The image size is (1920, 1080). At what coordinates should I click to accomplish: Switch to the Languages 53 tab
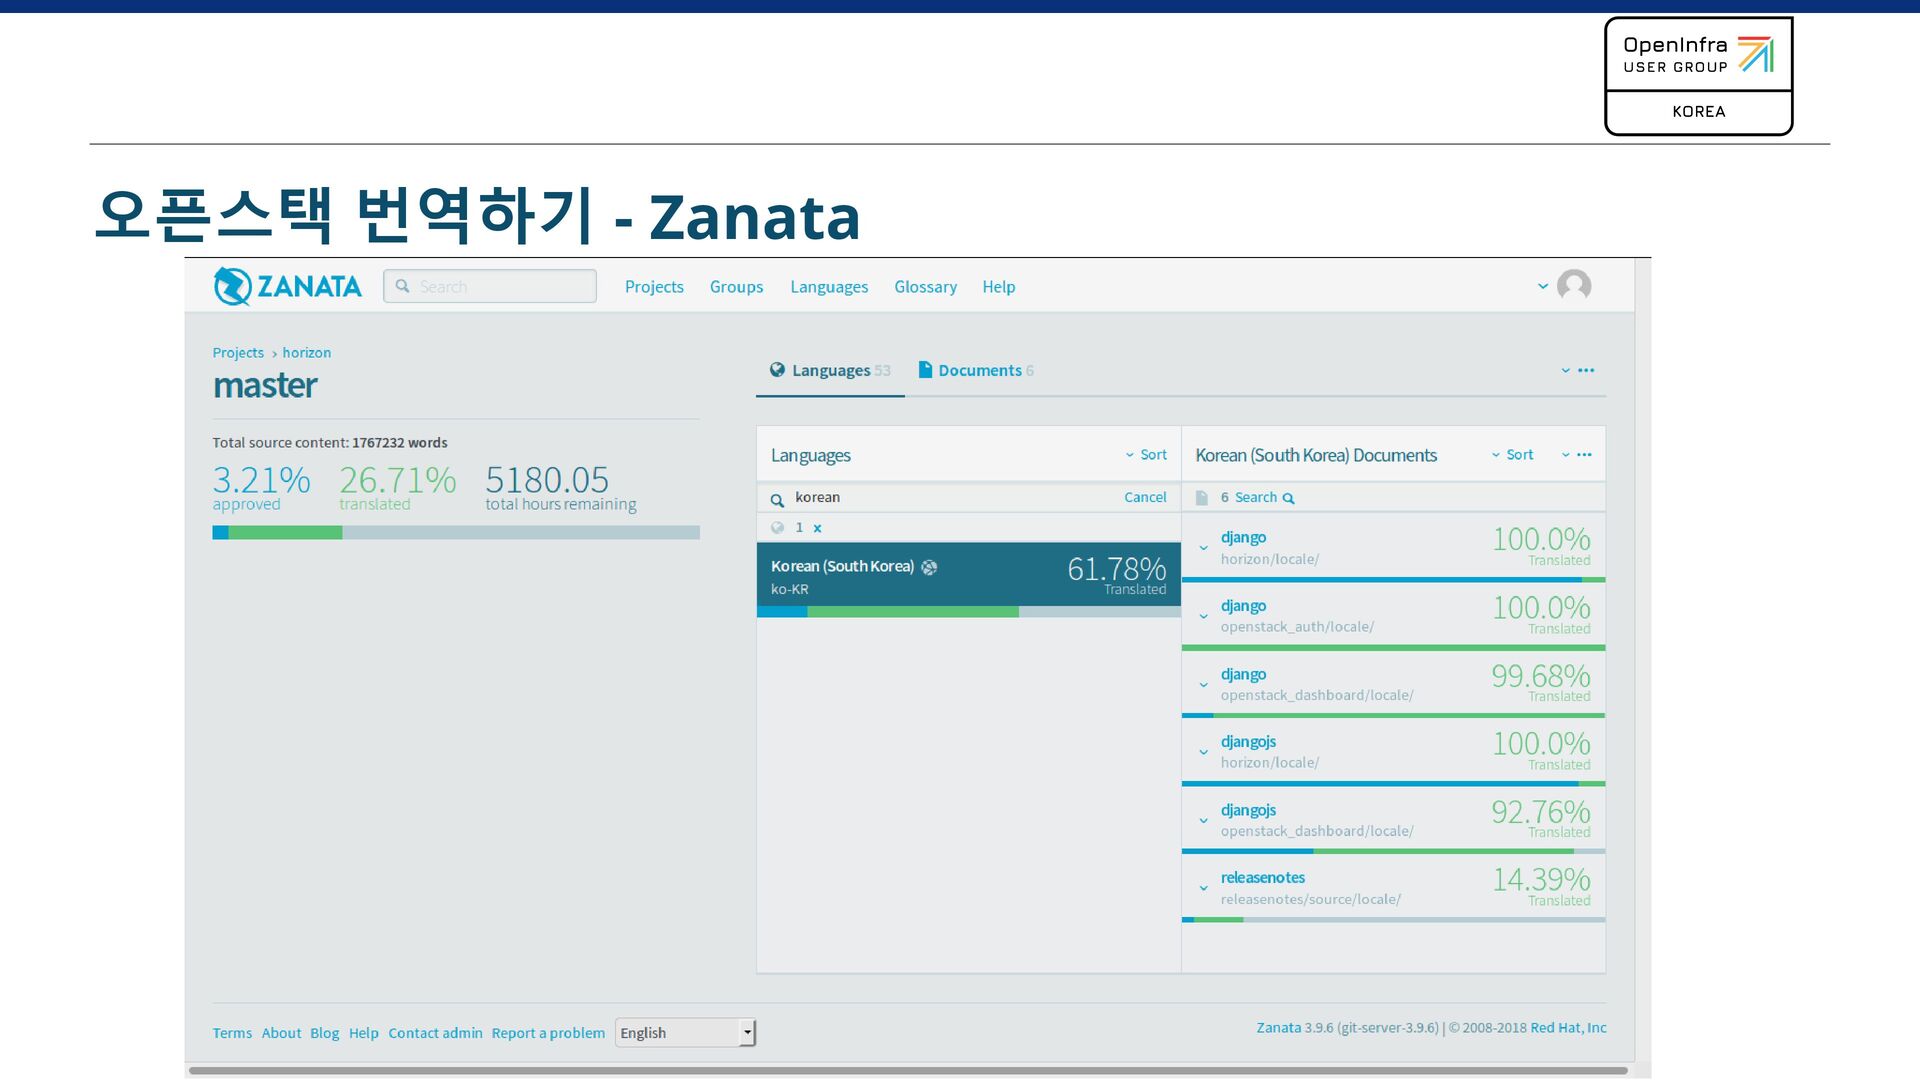click(x=830, y=371)
